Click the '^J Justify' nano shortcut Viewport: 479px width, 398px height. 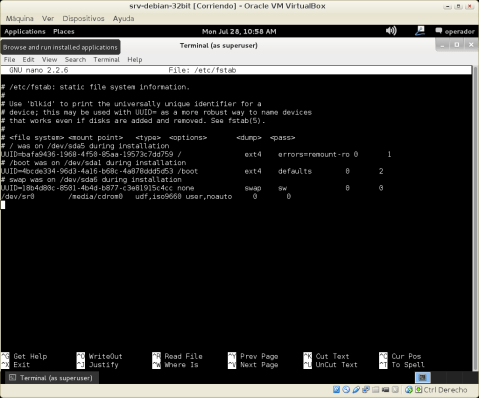97,365
